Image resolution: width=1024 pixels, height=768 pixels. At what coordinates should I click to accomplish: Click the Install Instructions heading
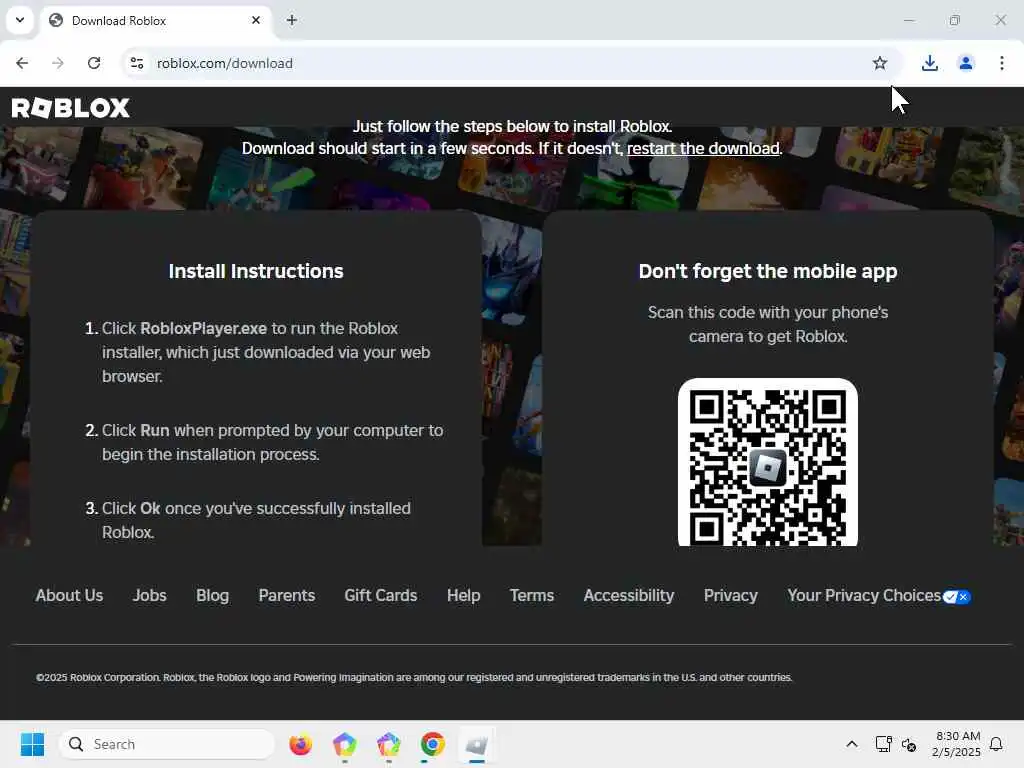[x=256, y=271]
